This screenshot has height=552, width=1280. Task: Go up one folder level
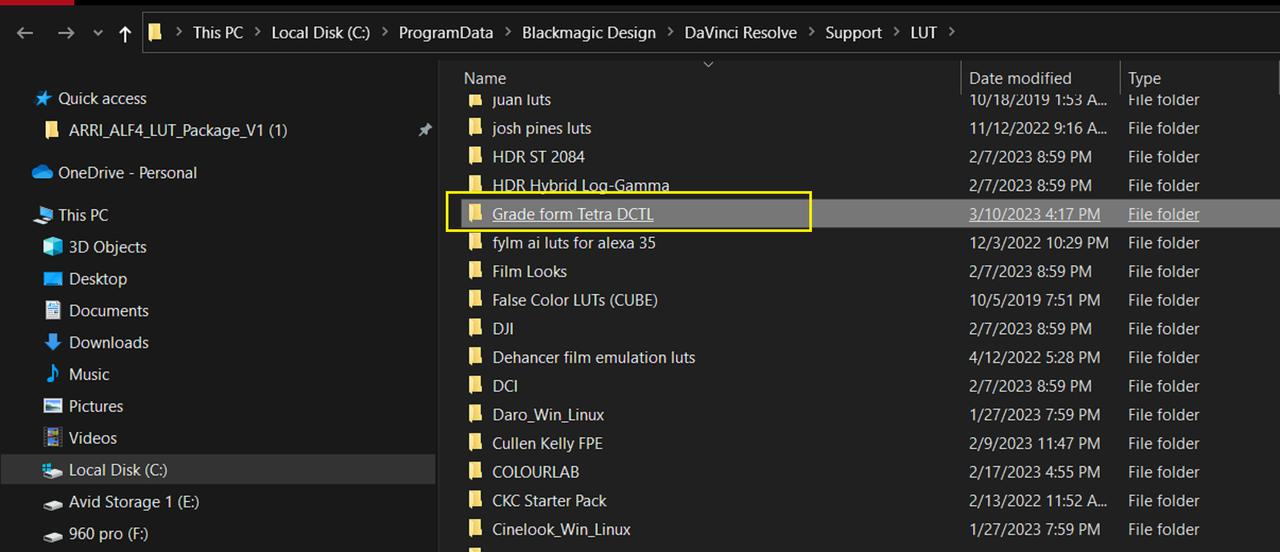pos(125,33)
